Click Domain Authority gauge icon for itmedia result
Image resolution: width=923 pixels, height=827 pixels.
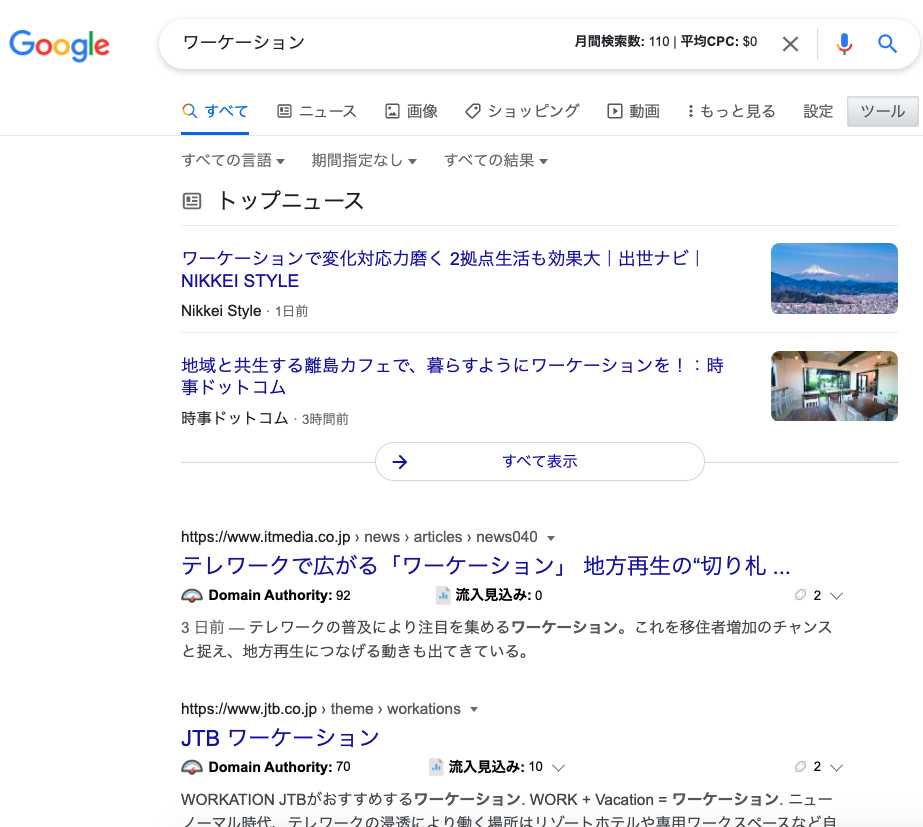[x=192, y=596]
